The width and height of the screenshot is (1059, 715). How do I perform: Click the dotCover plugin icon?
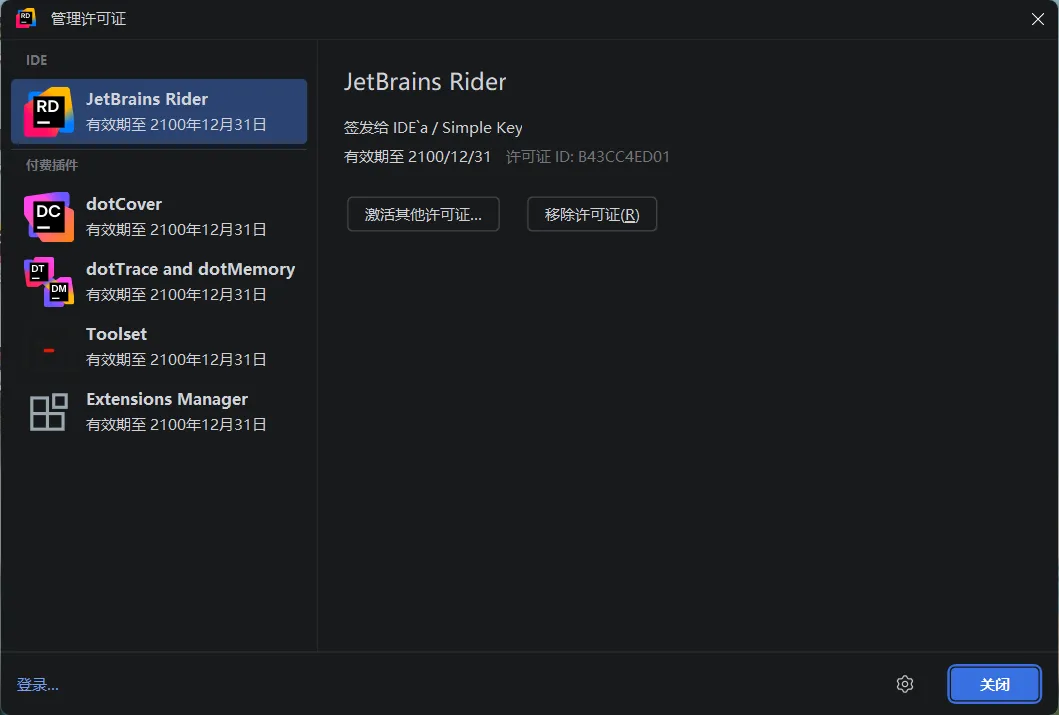[48, 217]
